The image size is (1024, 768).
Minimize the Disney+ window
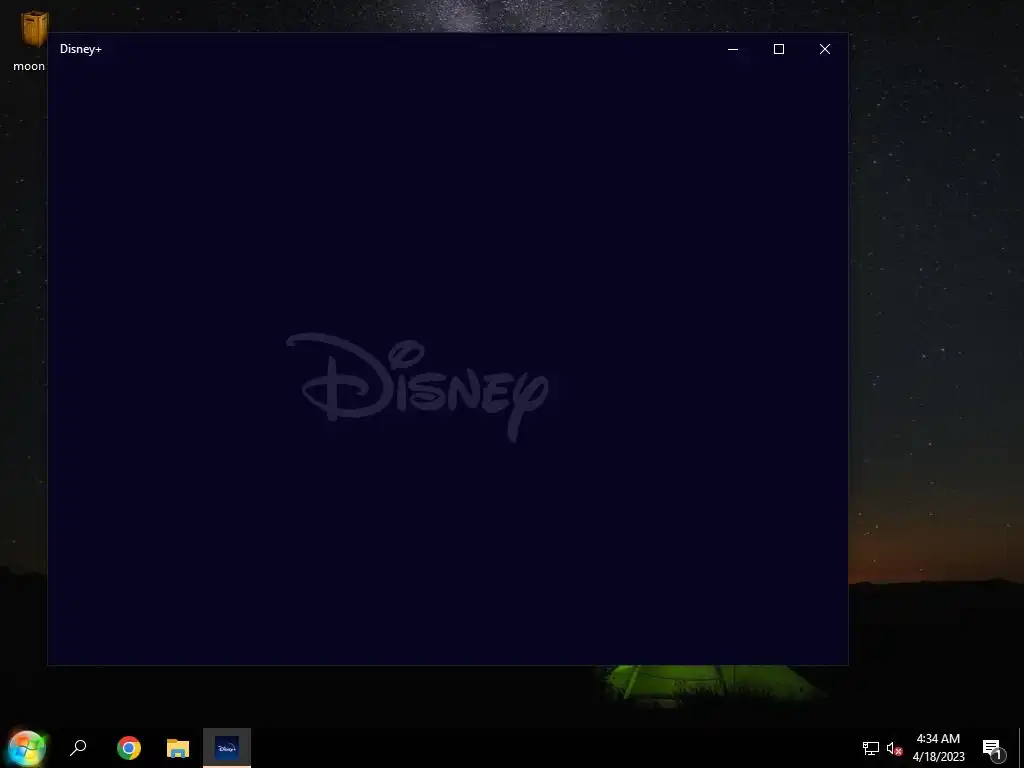click(733, 49)
